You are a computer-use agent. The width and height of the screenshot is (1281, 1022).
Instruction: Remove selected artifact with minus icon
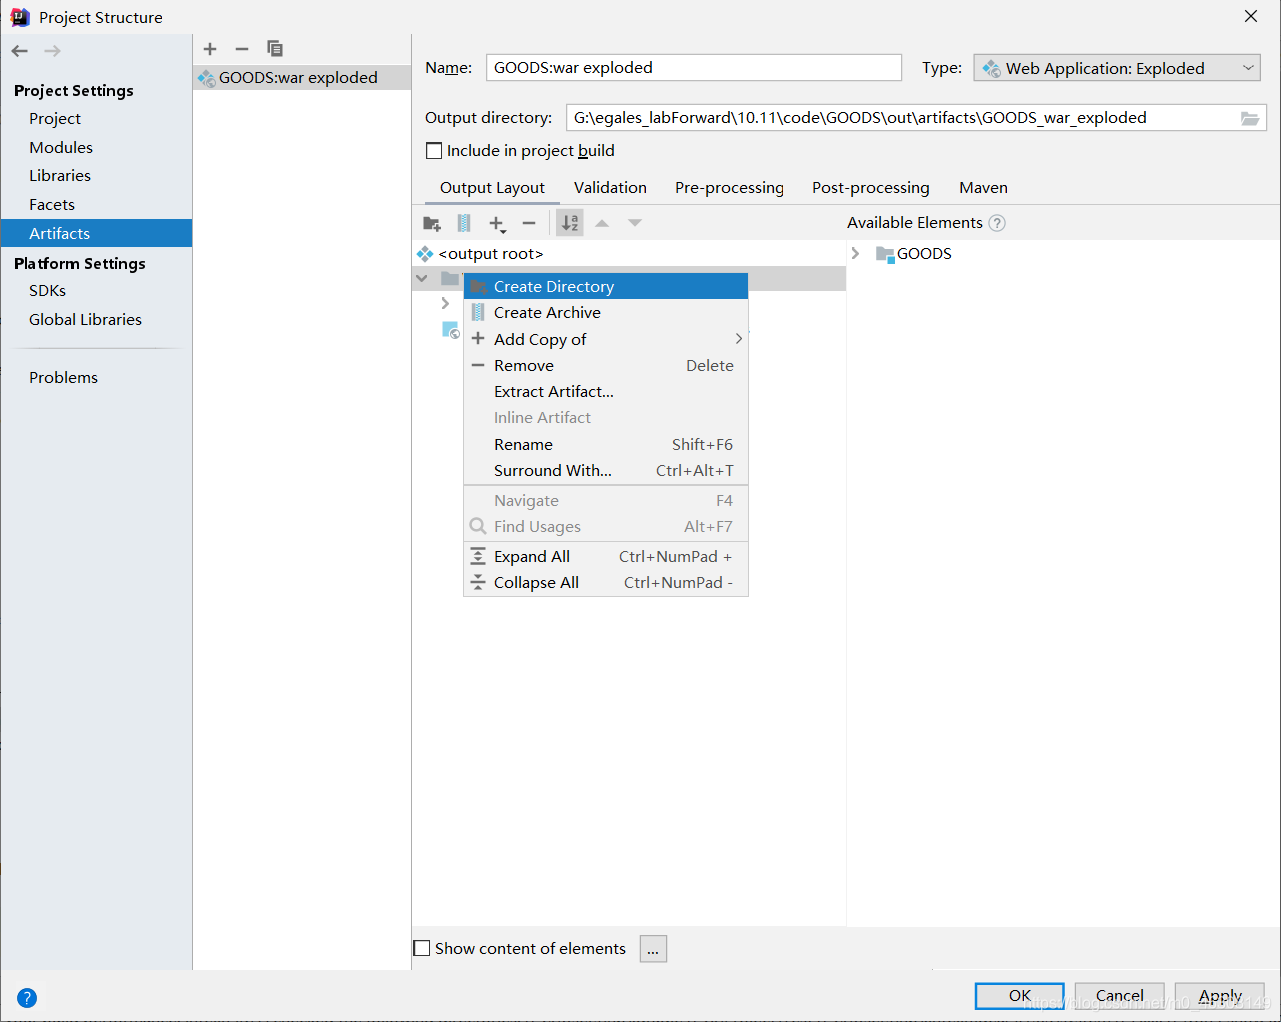[242, 48]
